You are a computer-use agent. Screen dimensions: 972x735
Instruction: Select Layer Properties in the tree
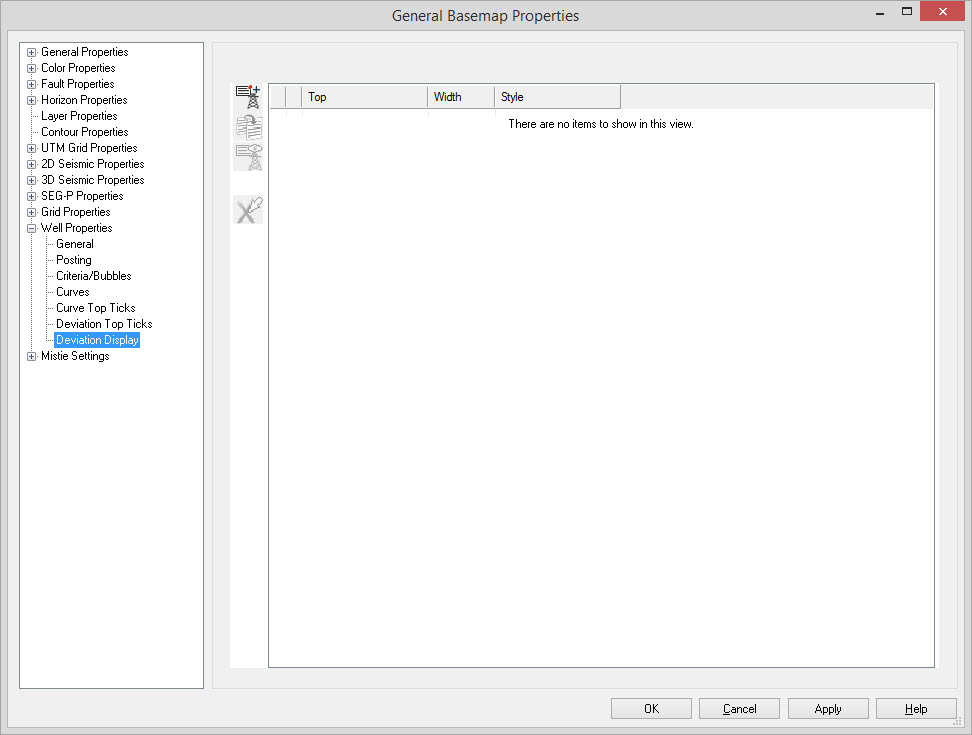coord(79,116)
